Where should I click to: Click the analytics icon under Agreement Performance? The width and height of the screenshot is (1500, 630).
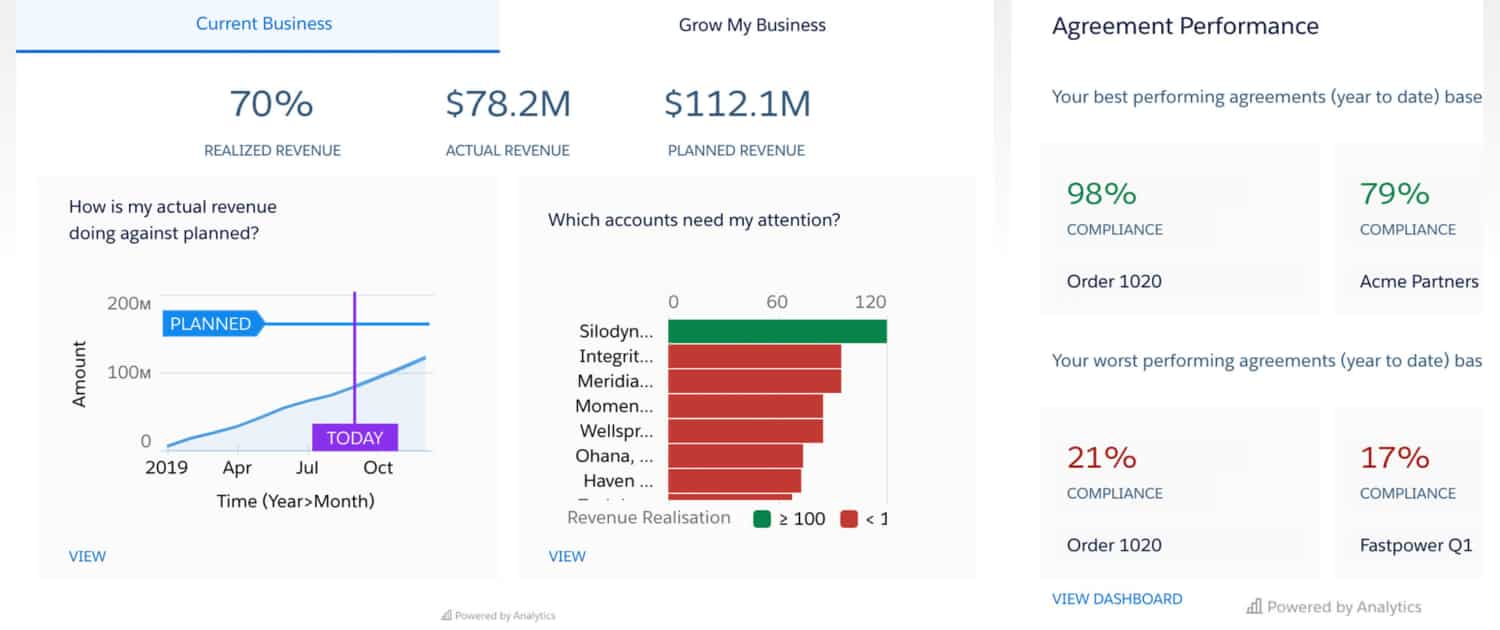[1254, 607]
